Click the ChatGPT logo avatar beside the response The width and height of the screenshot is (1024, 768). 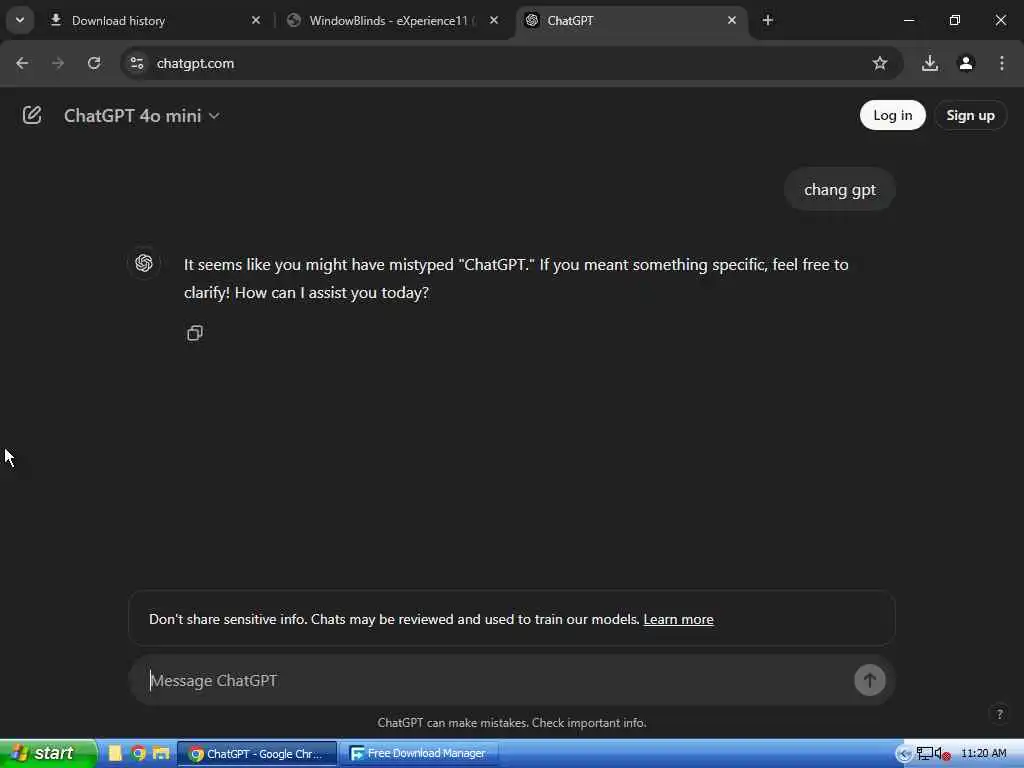click(144, 263)
